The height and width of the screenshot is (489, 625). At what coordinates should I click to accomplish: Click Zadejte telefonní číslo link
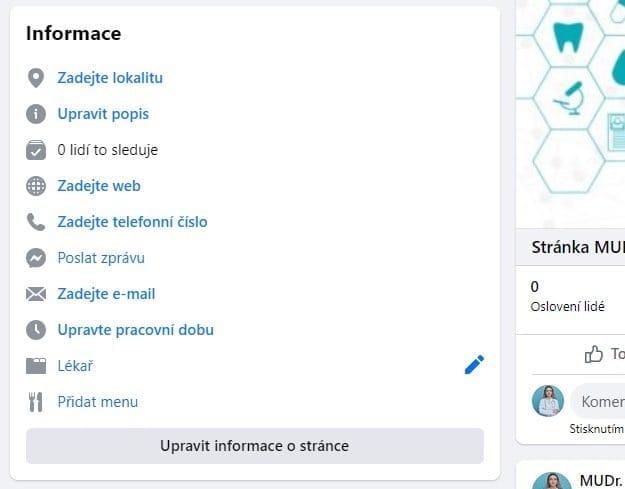click(x=132, y=222)
